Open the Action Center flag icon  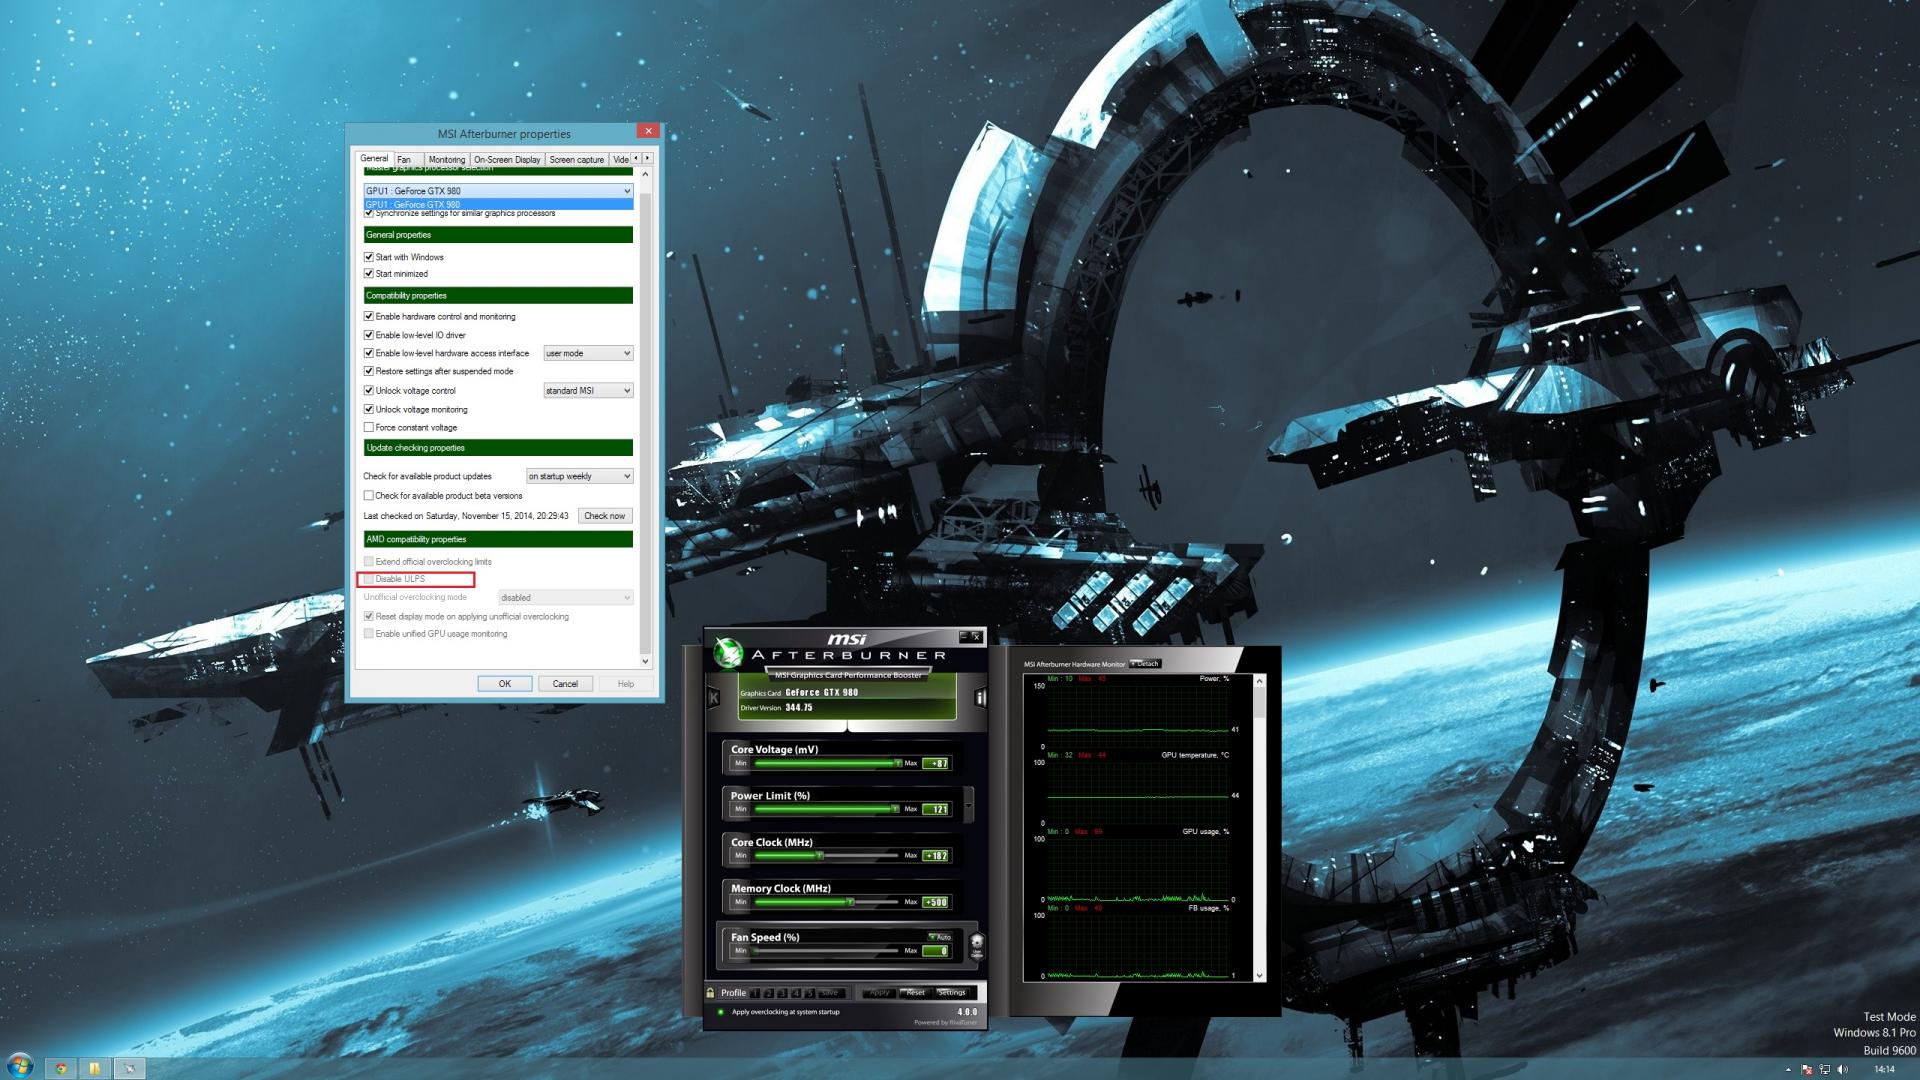click(1807, 1069)
